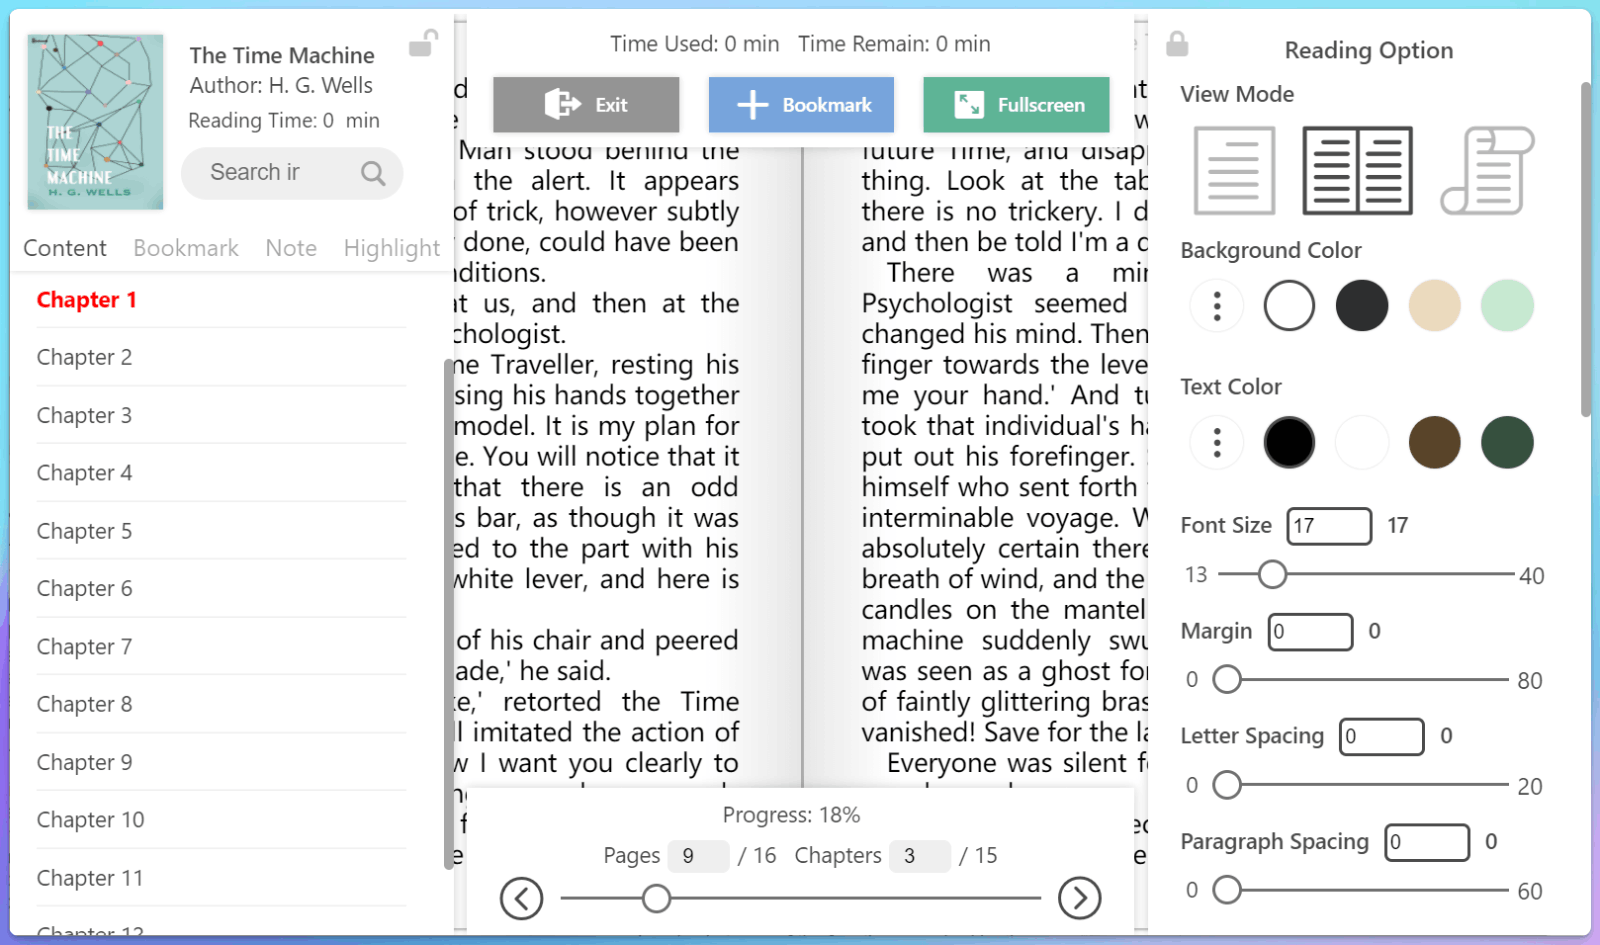
Task: Open Chapter 5 in contents list
Action: tap(85, 531)
